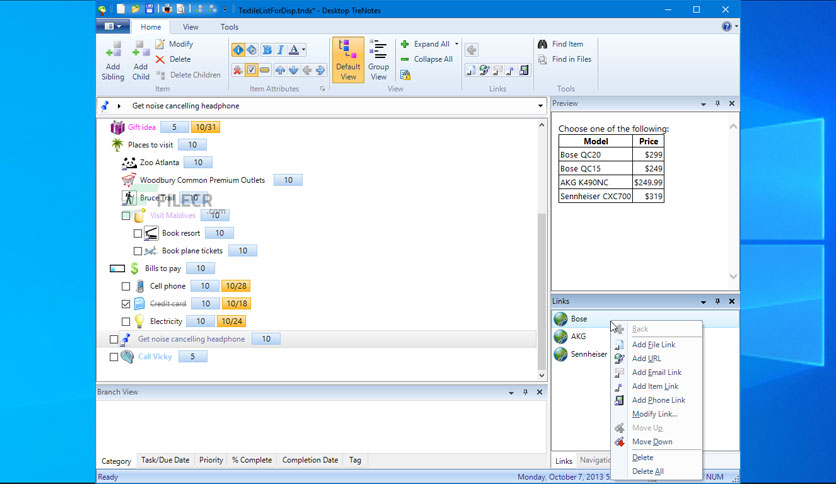836x484 pixels.
Task: Check the Cell phone checkbox
Action: coord(126,286)
